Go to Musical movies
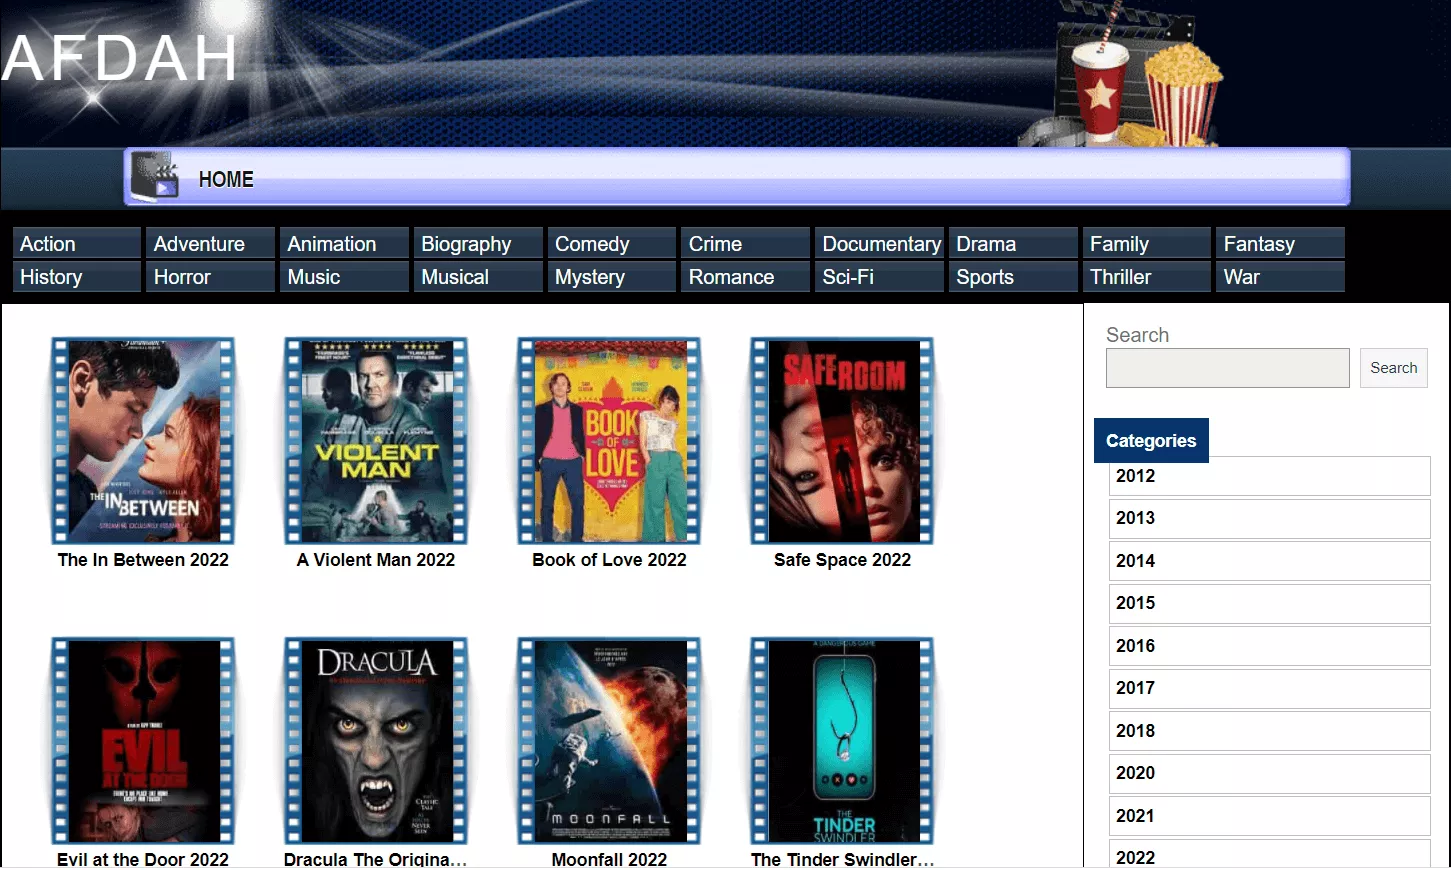The height and width of the screenshot is (870, 1451). (479, 277)
